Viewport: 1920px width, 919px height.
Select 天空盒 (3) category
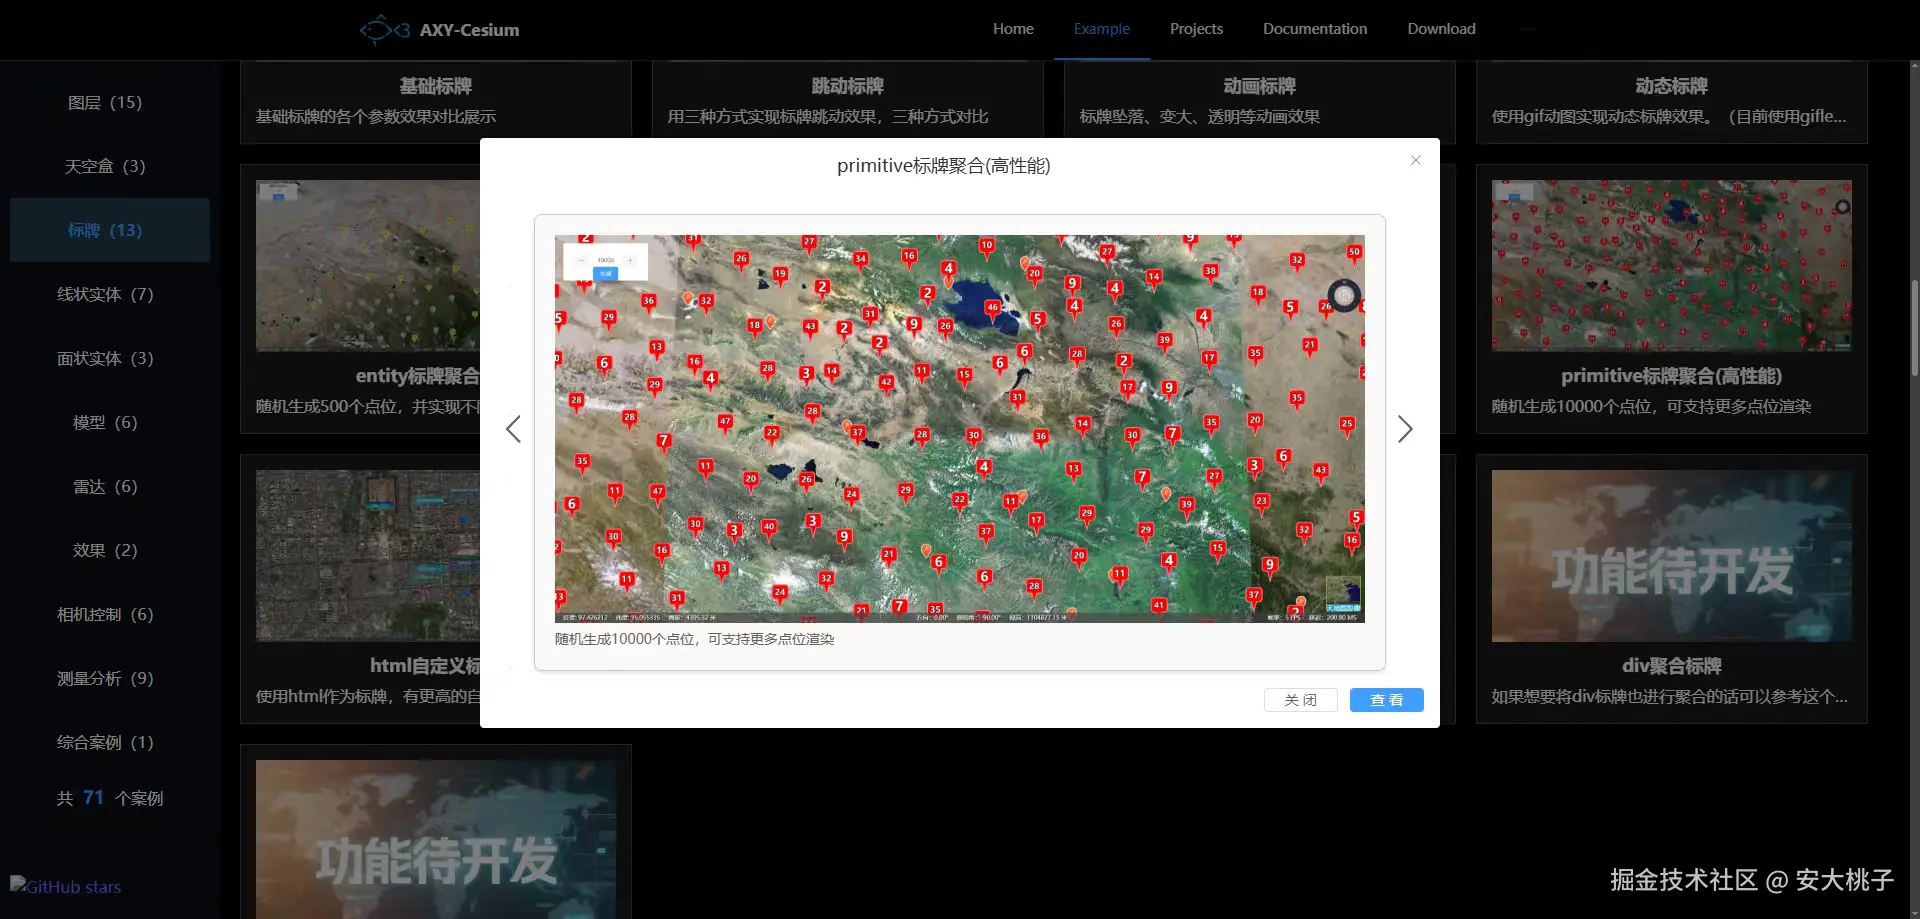click(105, 166)
